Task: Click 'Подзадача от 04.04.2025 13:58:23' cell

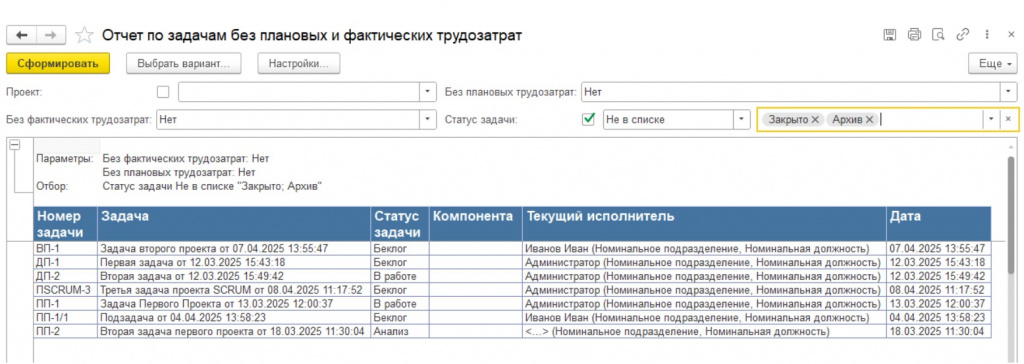Action: (234, 318)
